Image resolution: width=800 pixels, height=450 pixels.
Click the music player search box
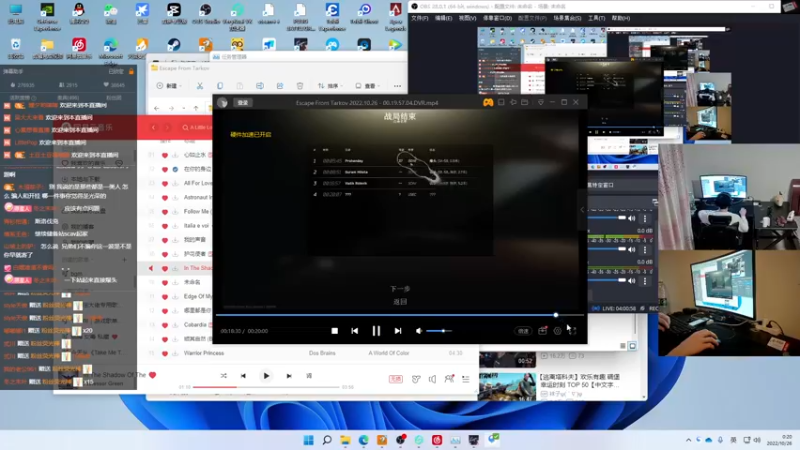tap(196, 128)
